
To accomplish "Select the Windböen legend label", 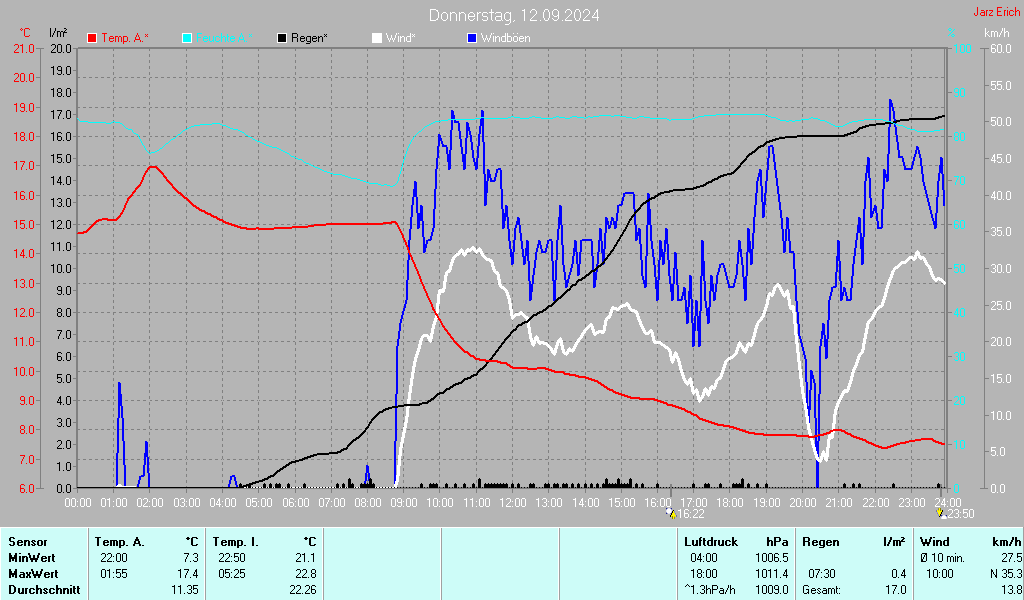I will [505, 38].
